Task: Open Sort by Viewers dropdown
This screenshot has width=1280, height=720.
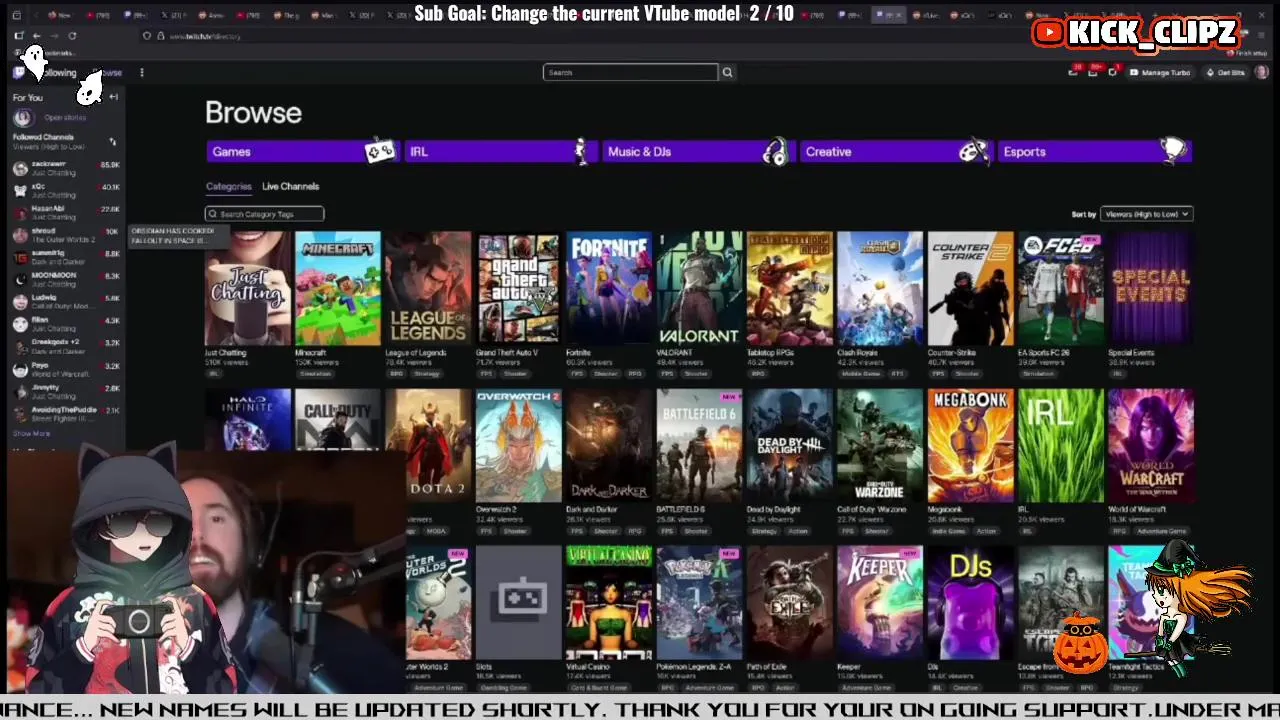Action: pyautogui.click(x=1146, y=214)
